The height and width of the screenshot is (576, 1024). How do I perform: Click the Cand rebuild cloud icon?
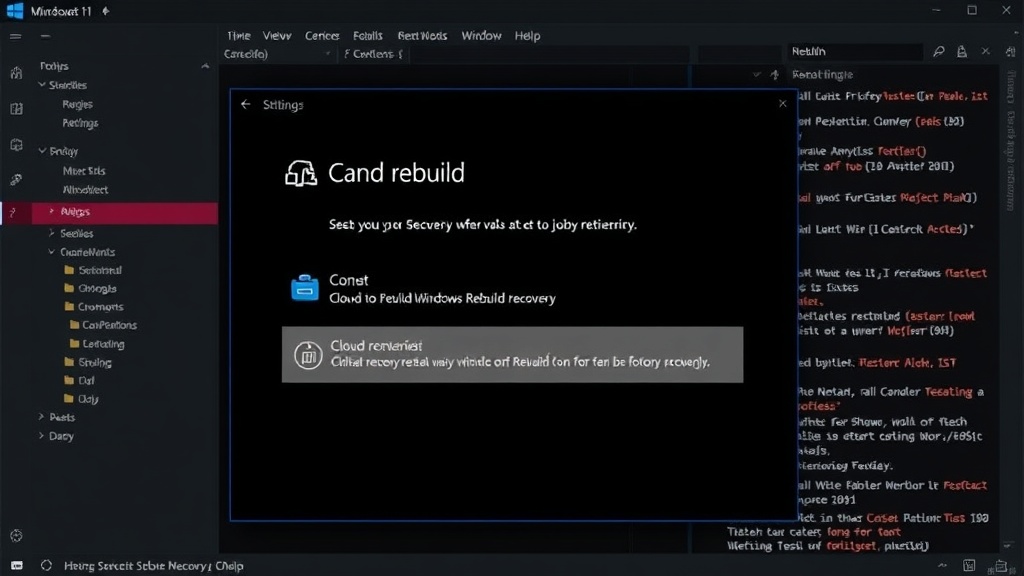pos(301,174)
